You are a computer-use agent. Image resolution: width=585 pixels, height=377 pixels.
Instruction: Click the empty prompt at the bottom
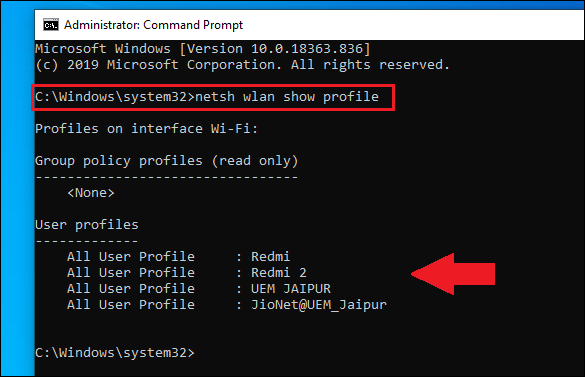coord(115,353)
